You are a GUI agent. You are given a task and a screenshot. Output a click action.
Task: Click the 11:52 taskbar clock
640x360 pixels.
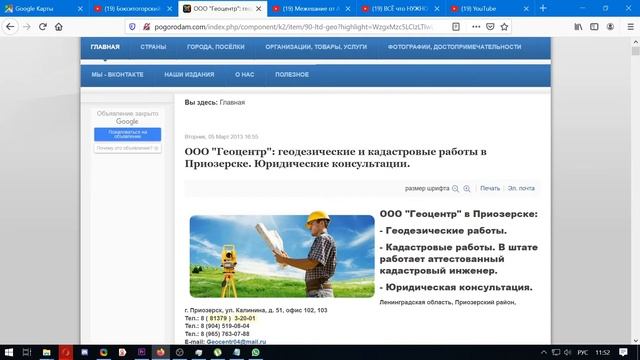[602, 352]
